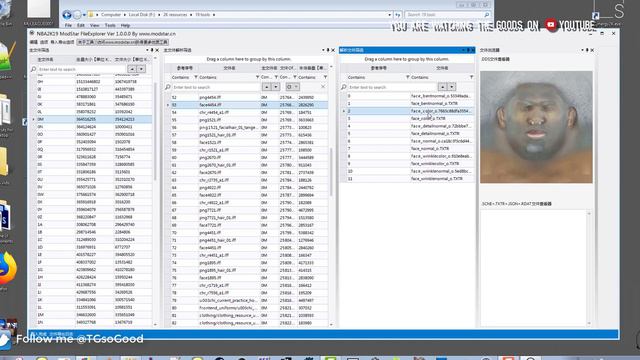This screenshot has height=360, width=640.
Task: Select row png4022.iff
Action: click(249, 188)
